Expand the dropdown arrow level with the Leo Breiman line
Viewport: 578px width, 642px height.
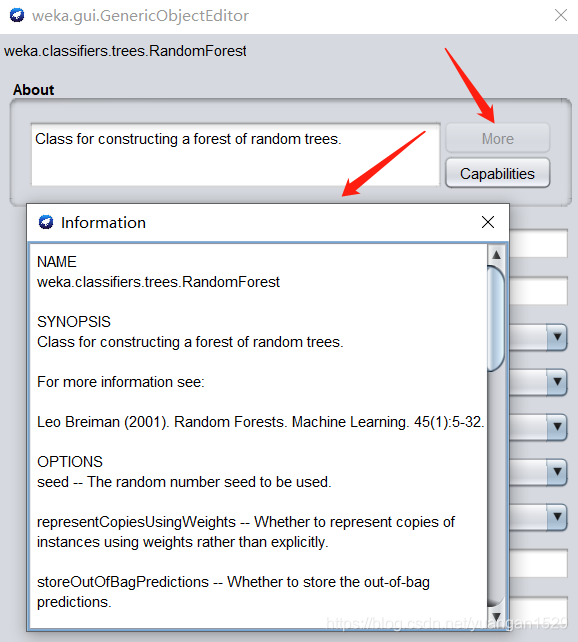point(557,427)
